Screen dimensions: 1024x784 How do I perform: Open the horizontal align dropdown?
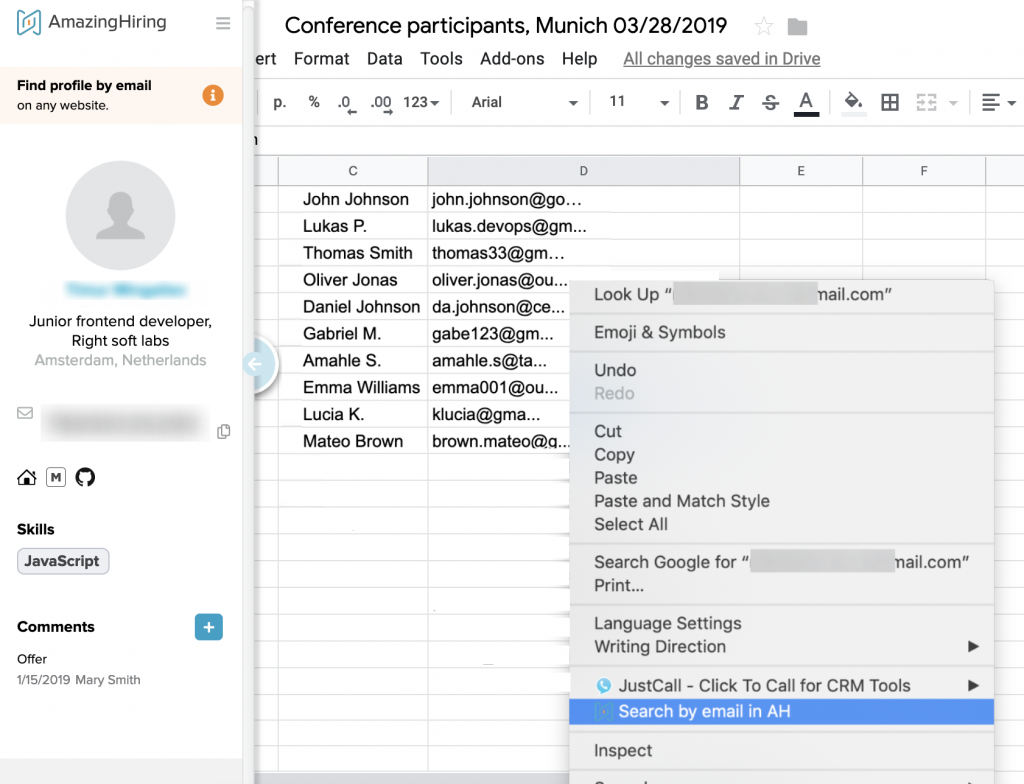click(x=999, y=103)
